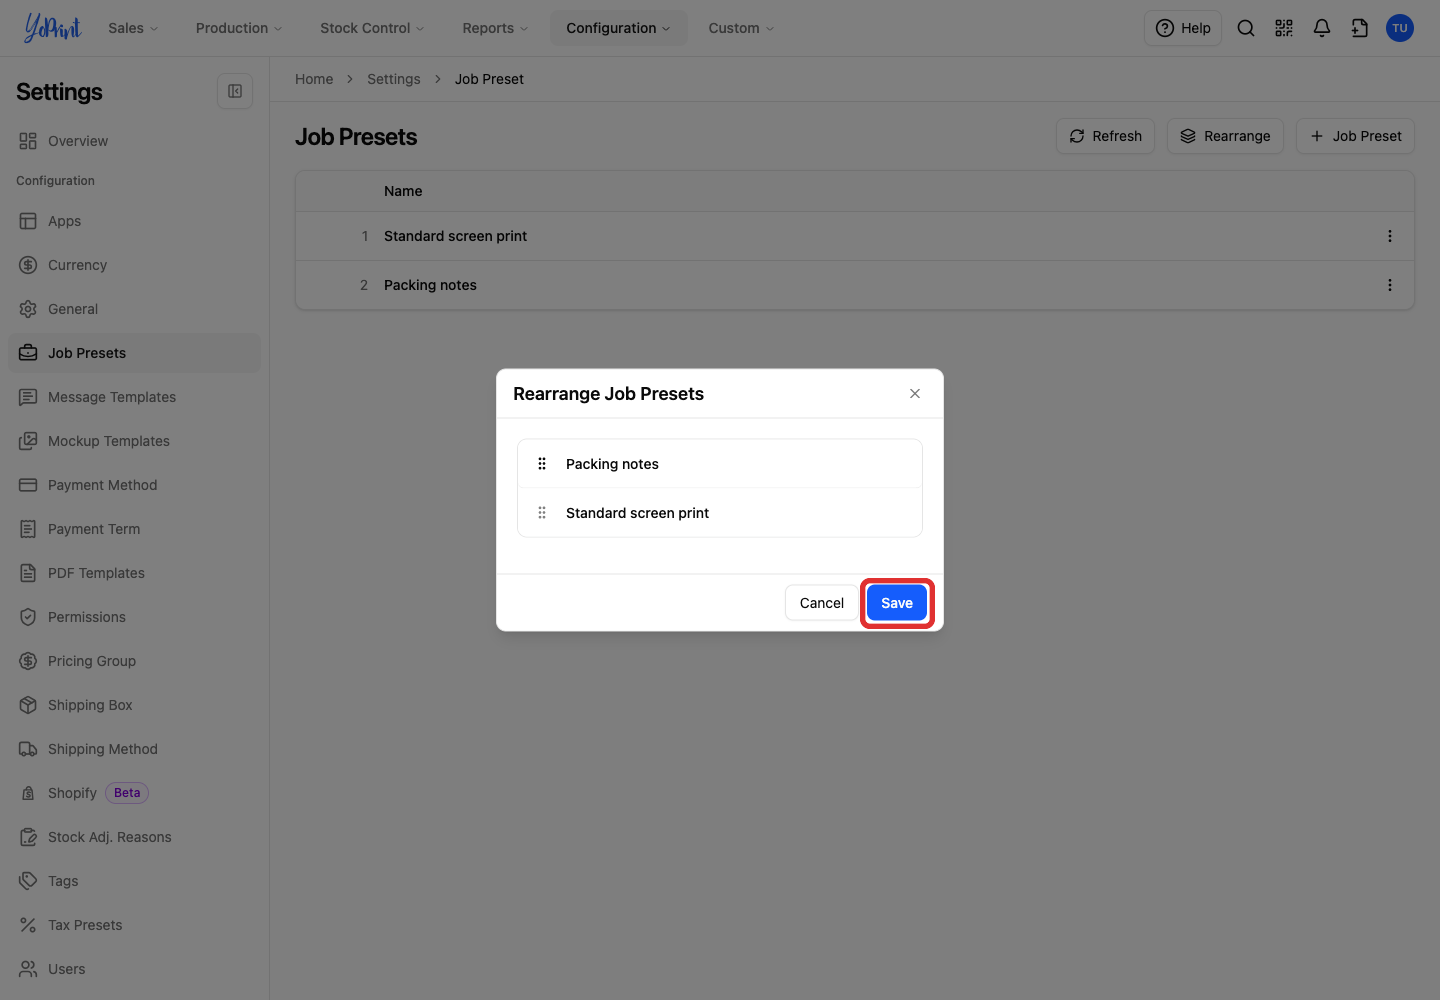Click the document export icon beside the bell
This screenshot has height=1000, width=1440.
click(x=1360, y=28)
